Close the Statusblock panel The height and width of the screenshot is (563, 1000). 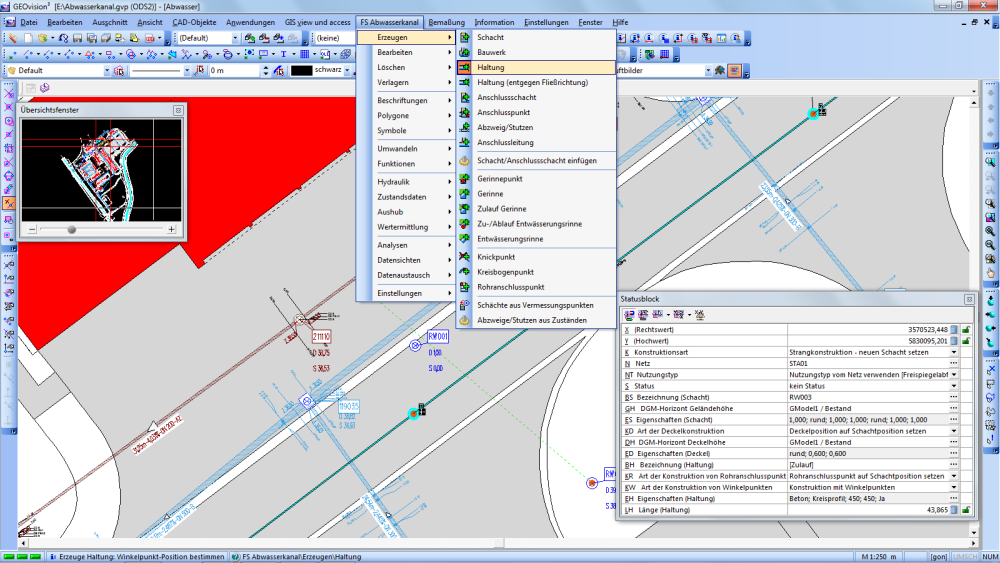click(969, 299)
